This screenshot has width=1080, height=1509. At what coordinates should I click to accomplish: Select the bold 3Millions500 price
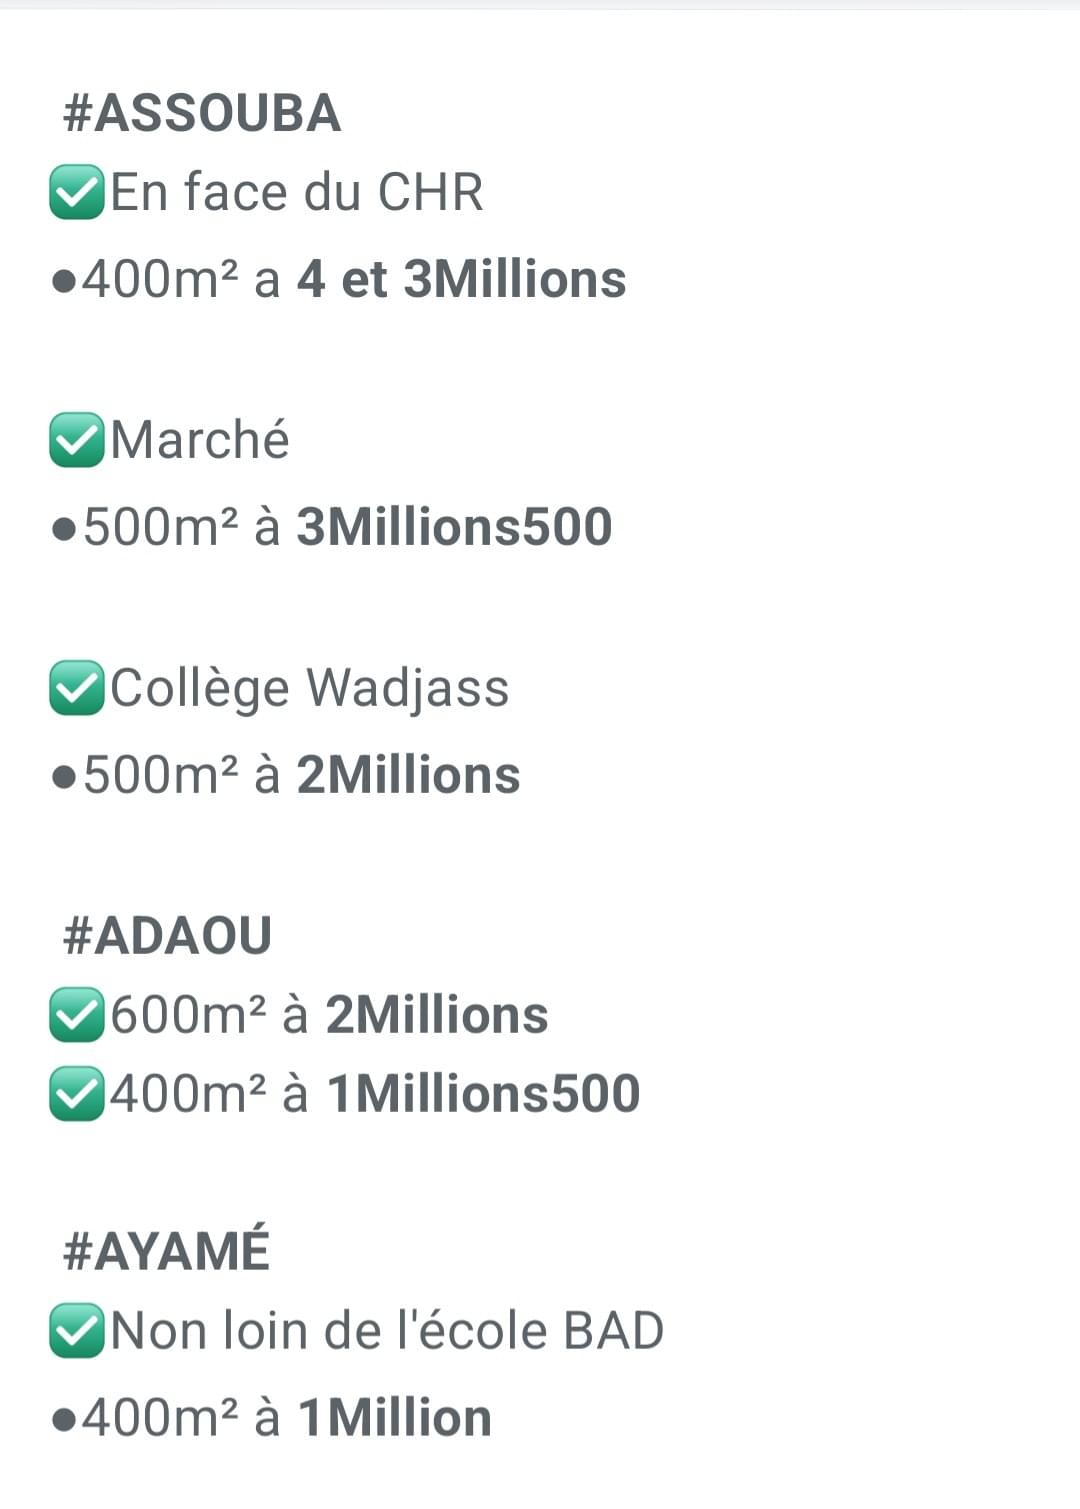pyautogui.click(x=454, y=527)
